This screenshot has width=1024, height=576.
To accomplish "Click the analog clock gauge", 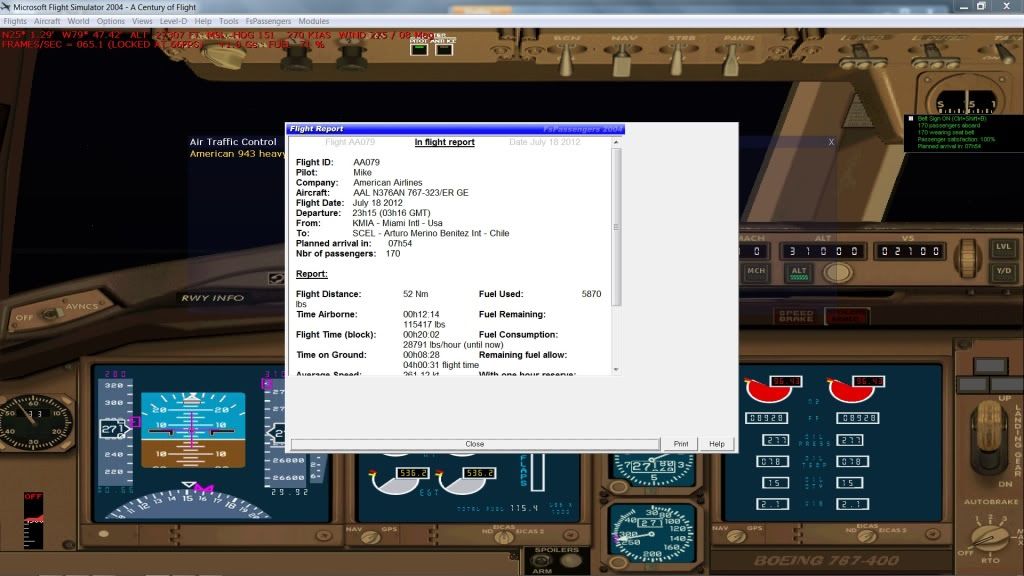I will coord(34,423).
